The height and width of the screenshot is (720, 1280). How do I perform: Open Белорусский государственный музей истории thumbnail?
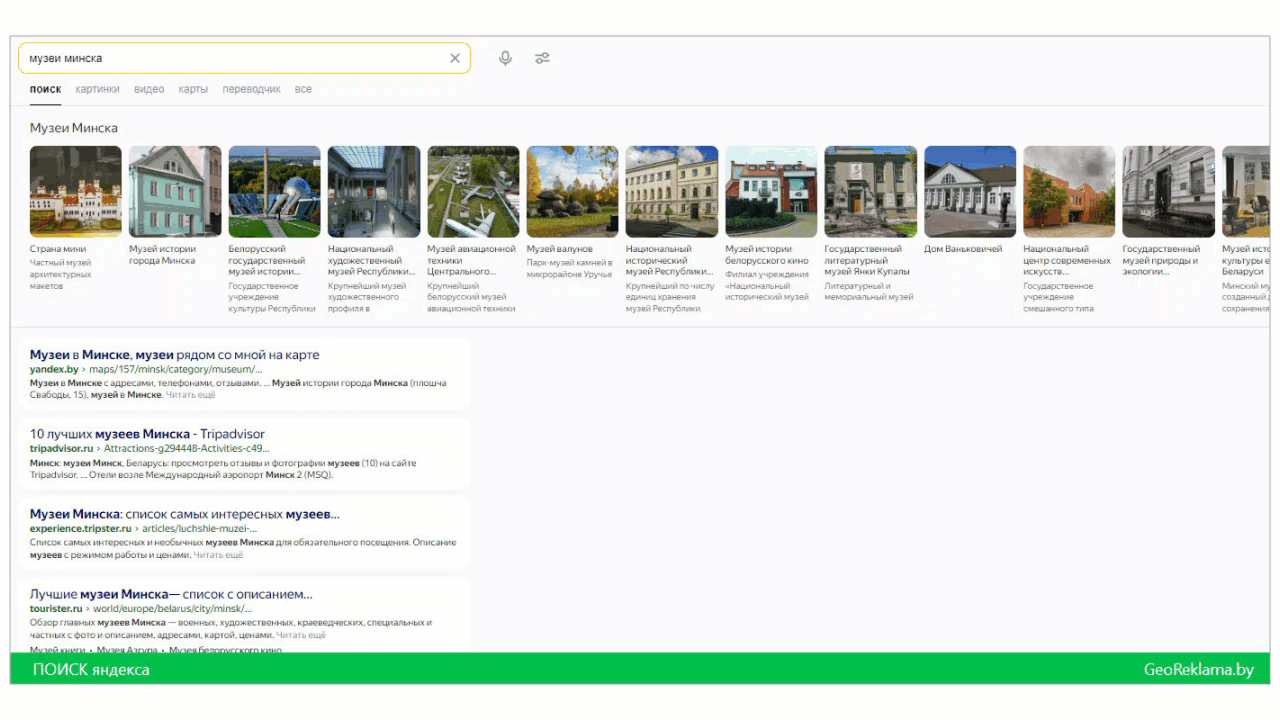point(274,191)
